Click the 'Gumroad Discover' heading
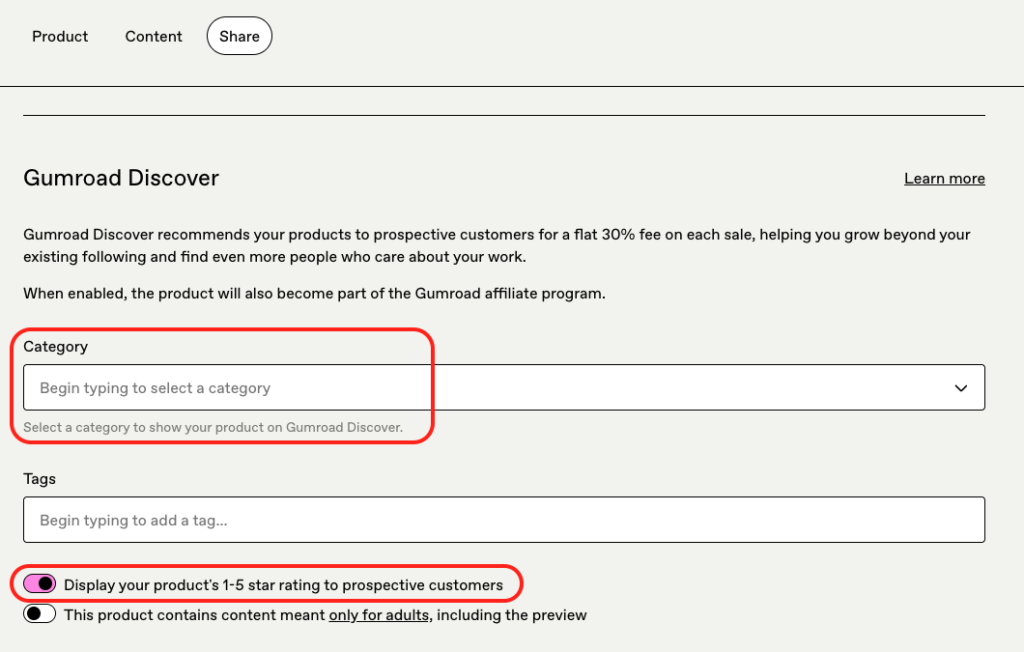Screen dimensions: 1024x652 (121, 178)
